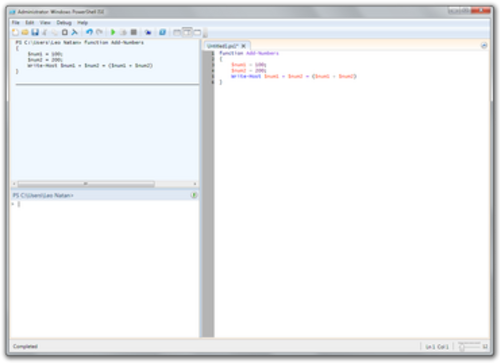500x363 pixels.
Task: Start a new remote PowerShell tab
Action: coord(148,32)
